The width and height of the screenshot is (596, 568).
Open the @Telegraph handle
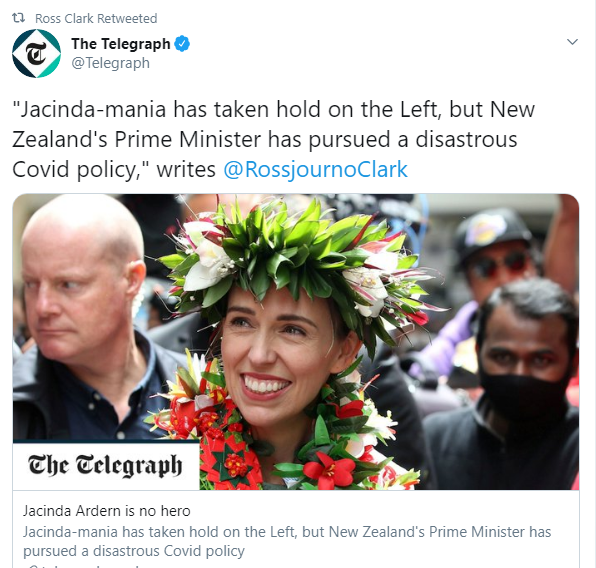(110, 63)
